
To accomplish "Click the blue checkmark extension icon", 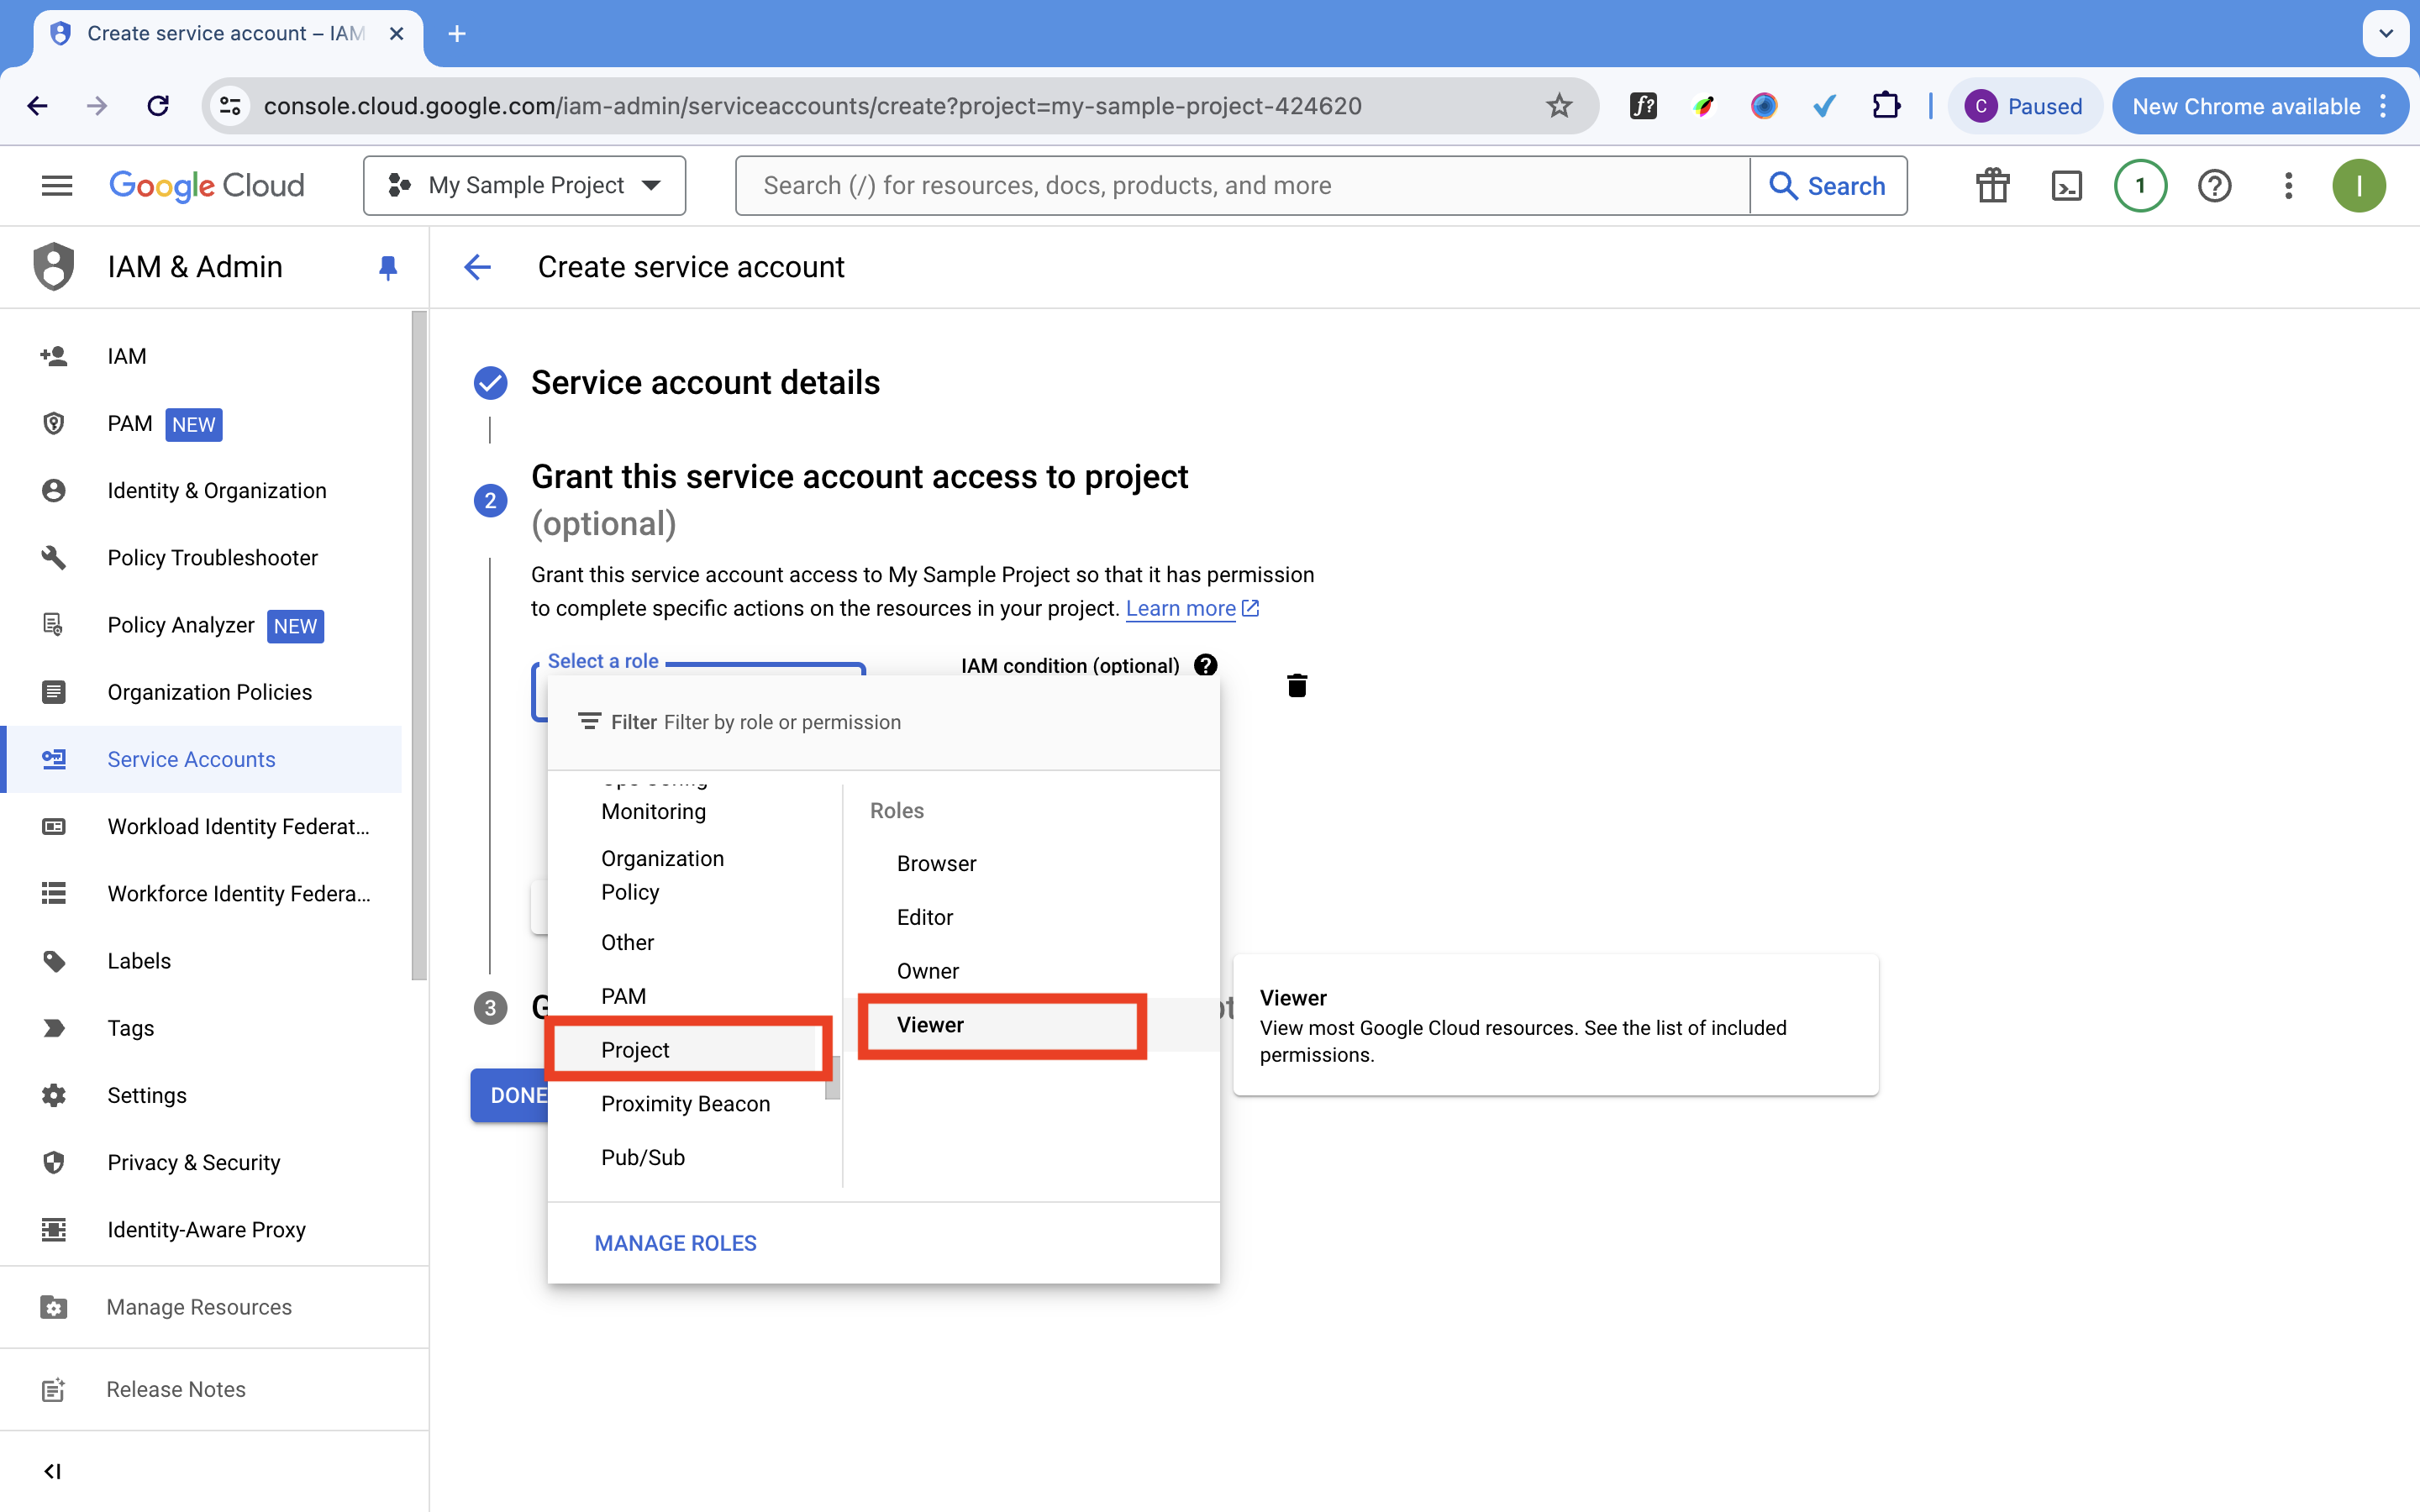I will coord(1825,106).
